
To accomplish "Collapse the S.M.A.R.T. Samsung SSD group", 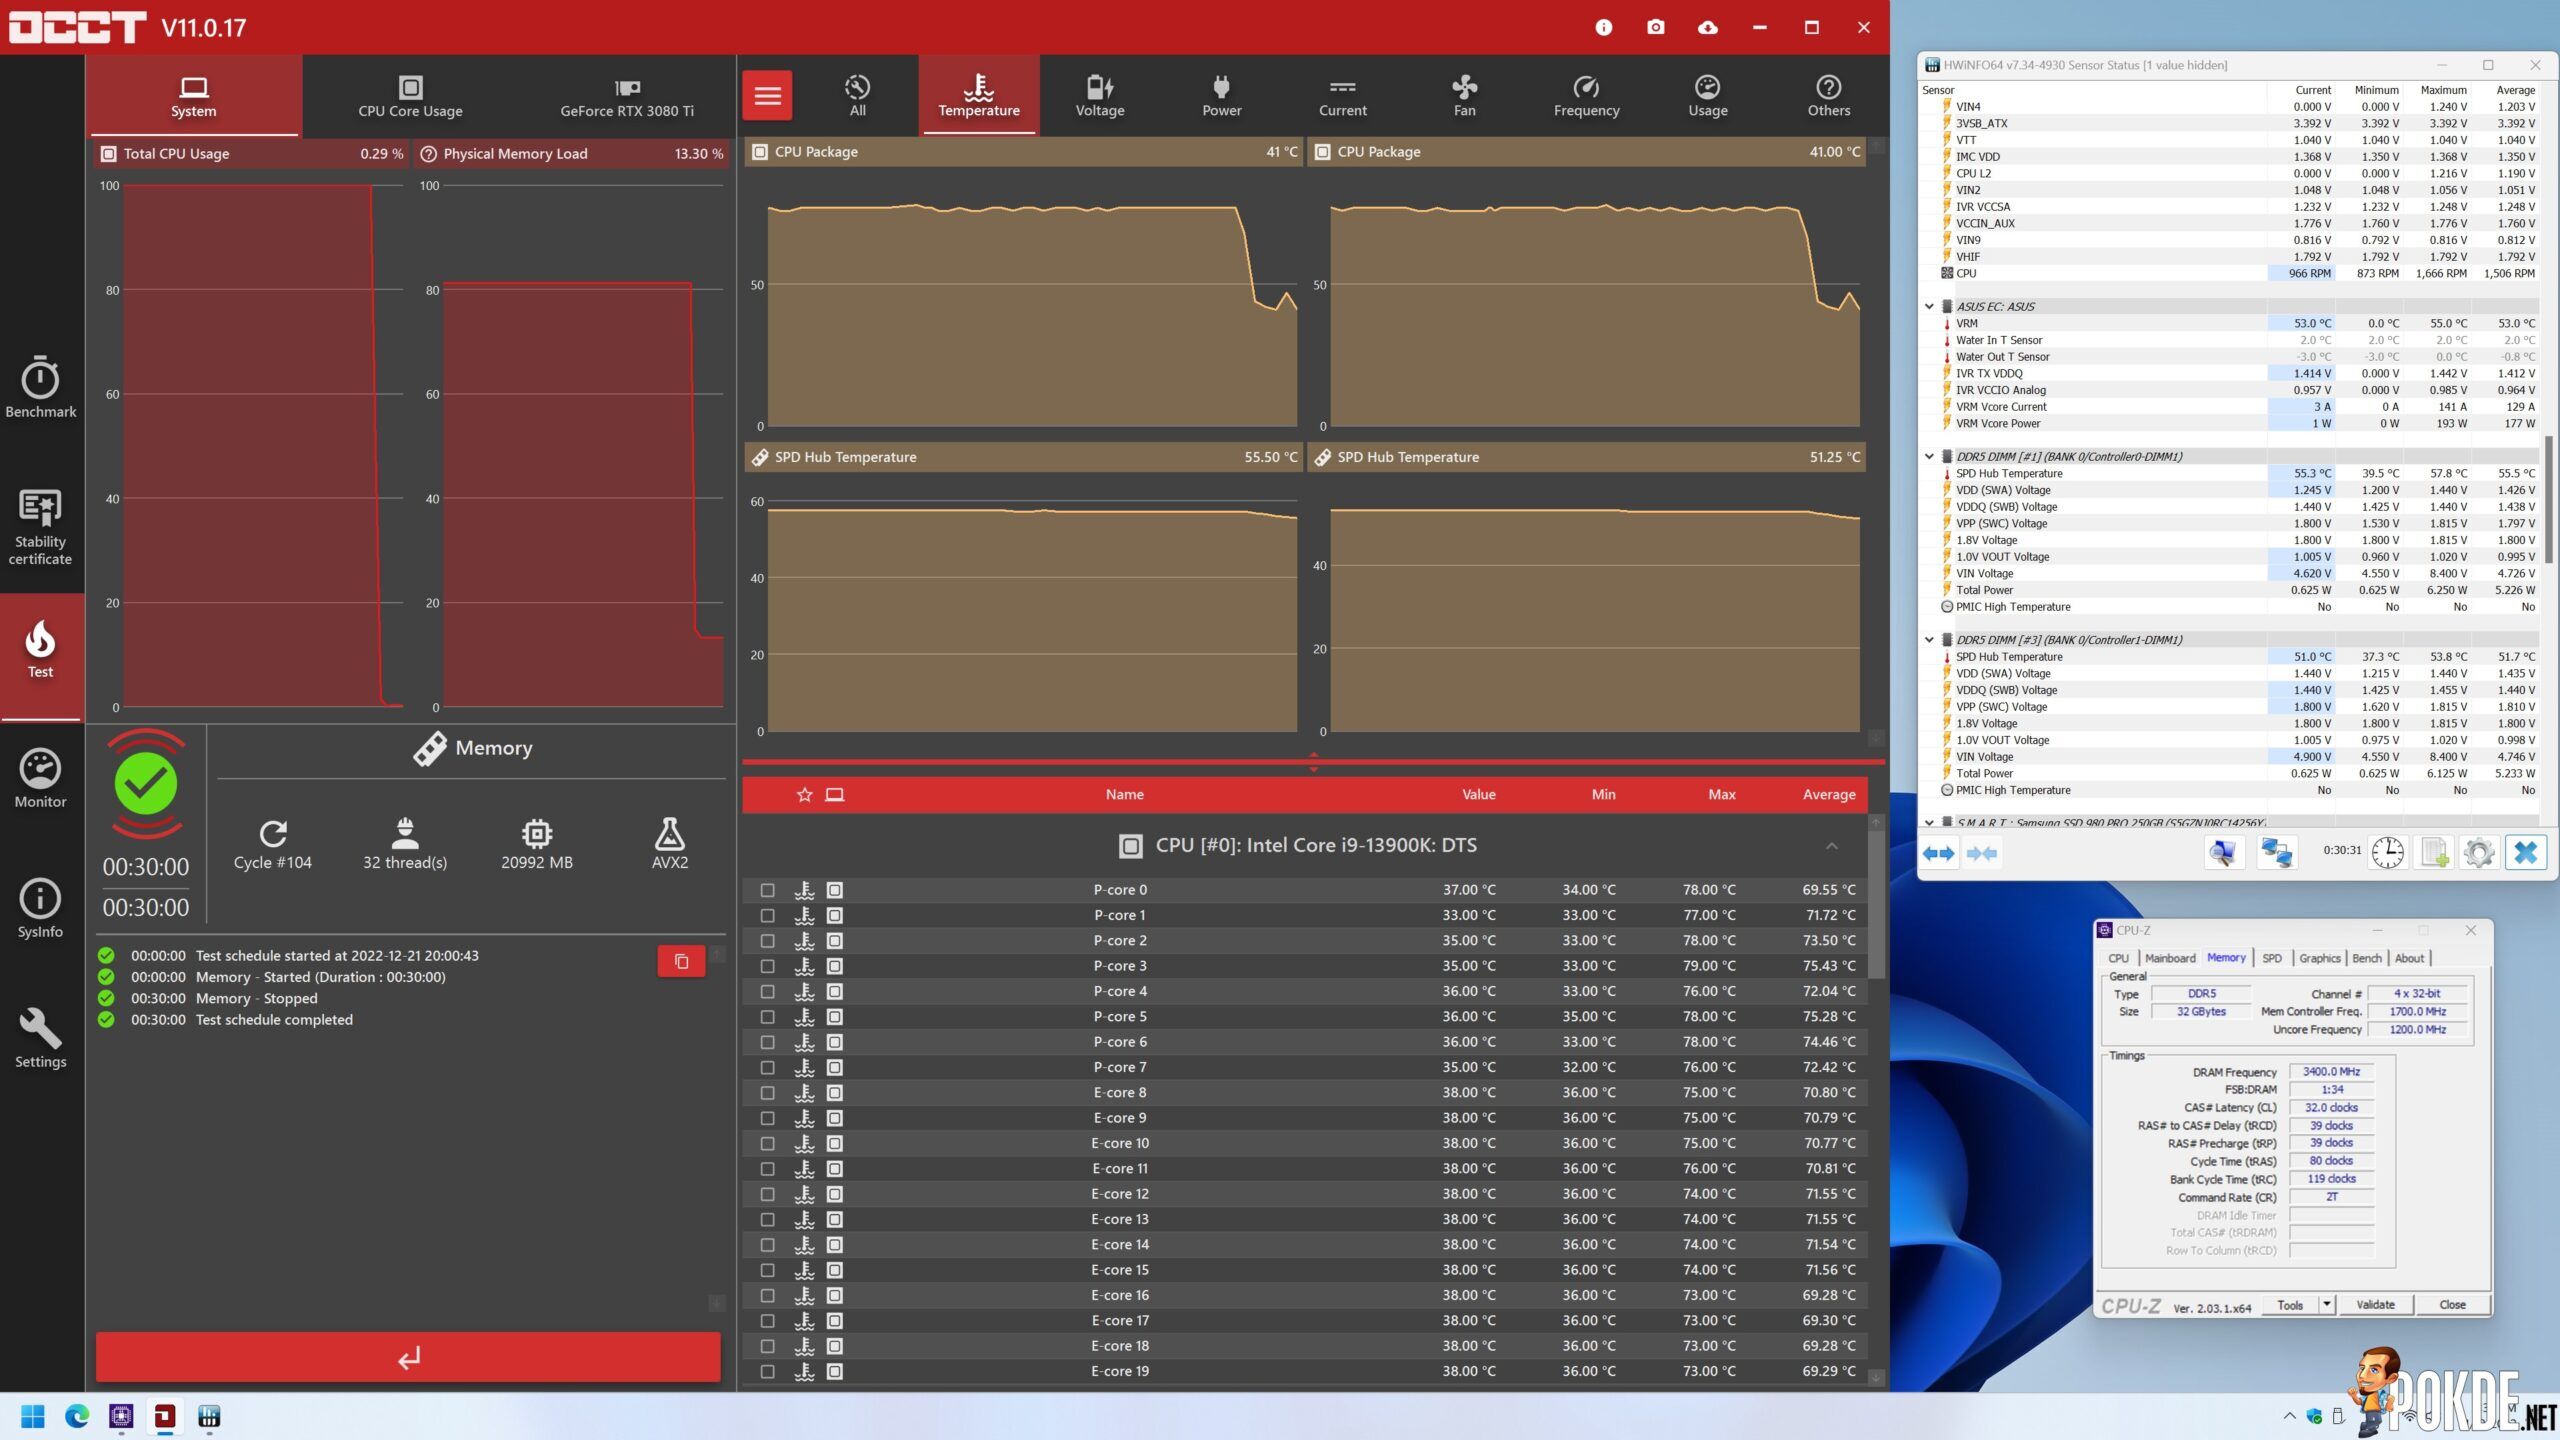I will [x=1929, y=823].
